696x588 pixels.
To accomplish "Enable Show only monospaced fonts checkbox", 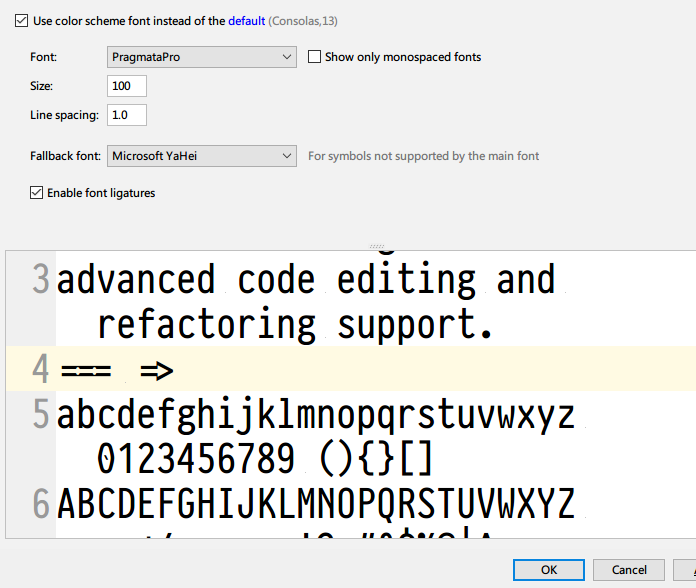I will point(314,57).
